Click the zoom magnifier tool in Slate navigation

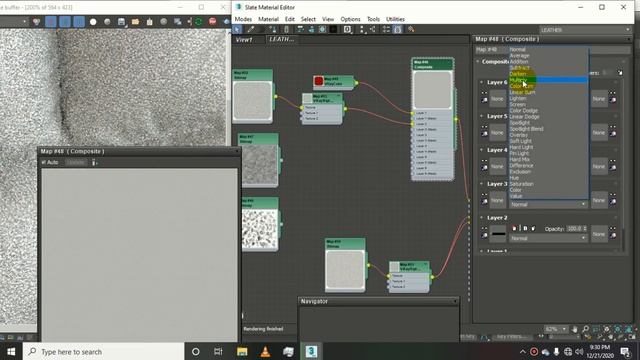click(x=586, y=329)
